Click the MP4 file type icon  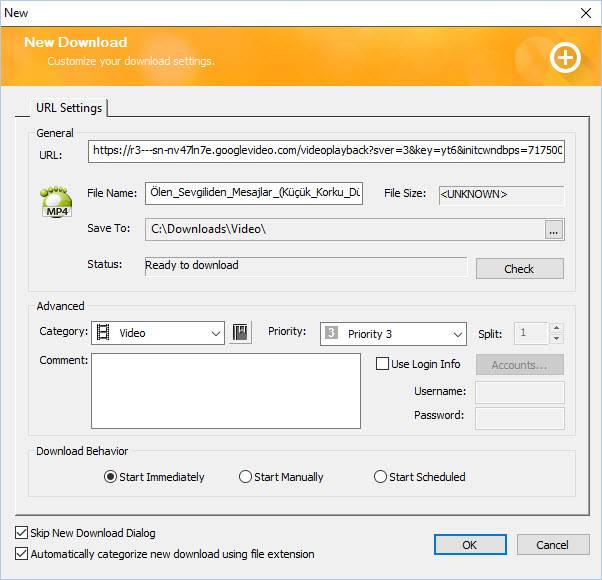(x=56, y=202)
